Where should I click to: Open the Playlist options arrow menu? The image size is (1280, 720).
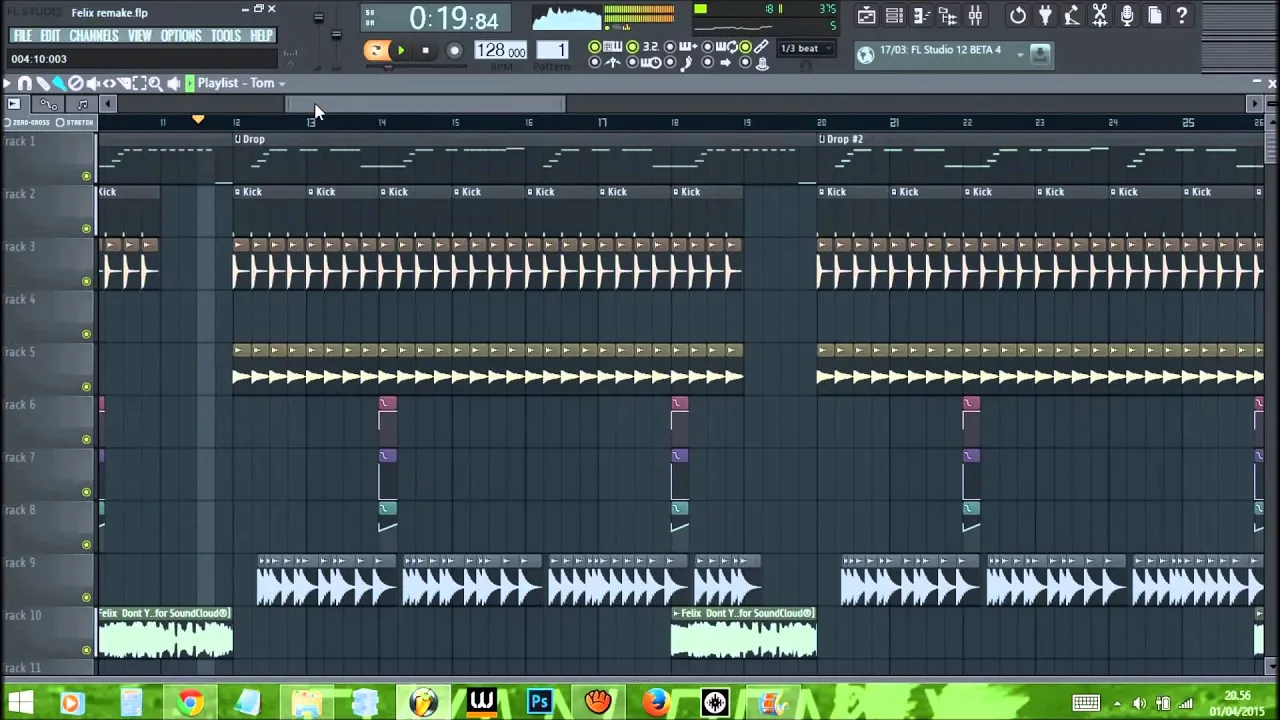(7, 84)
